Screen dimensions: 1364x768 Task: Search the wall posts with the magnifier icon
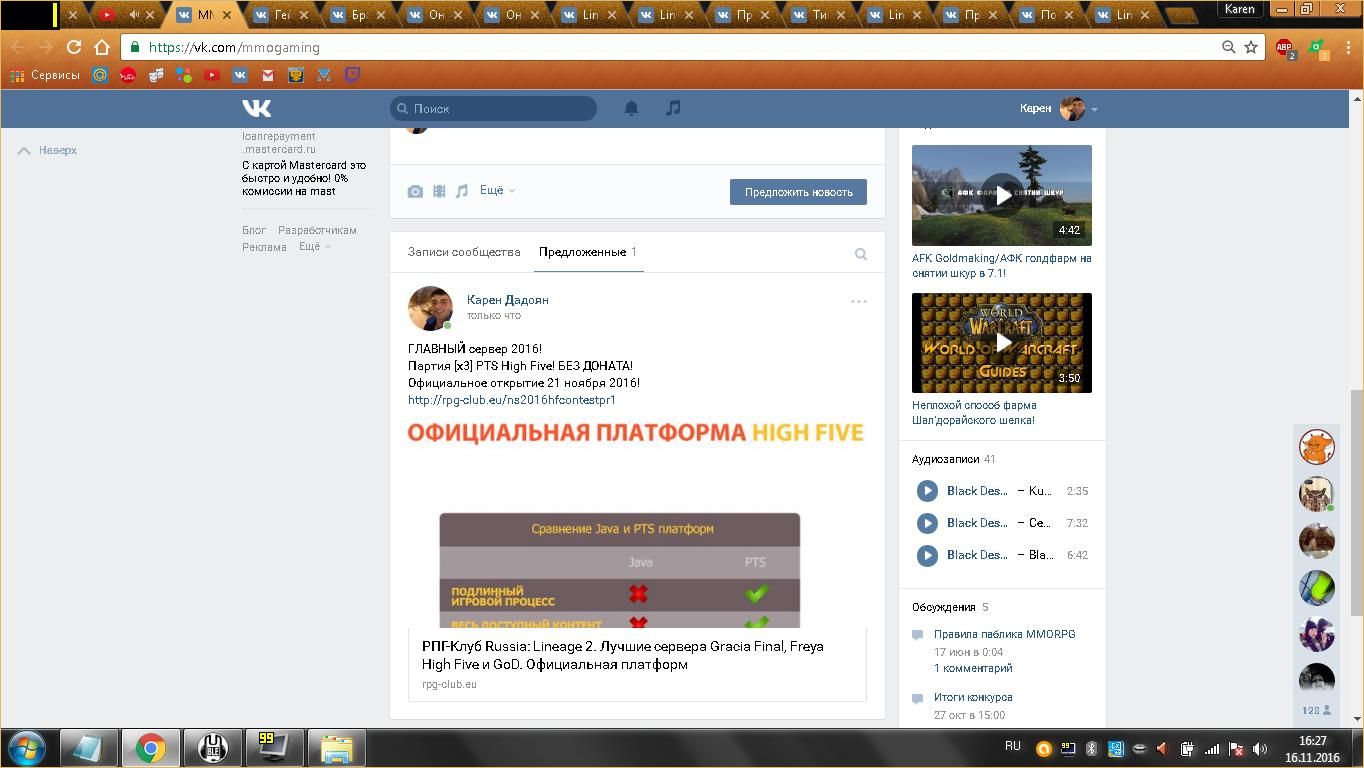click(860, 254)
